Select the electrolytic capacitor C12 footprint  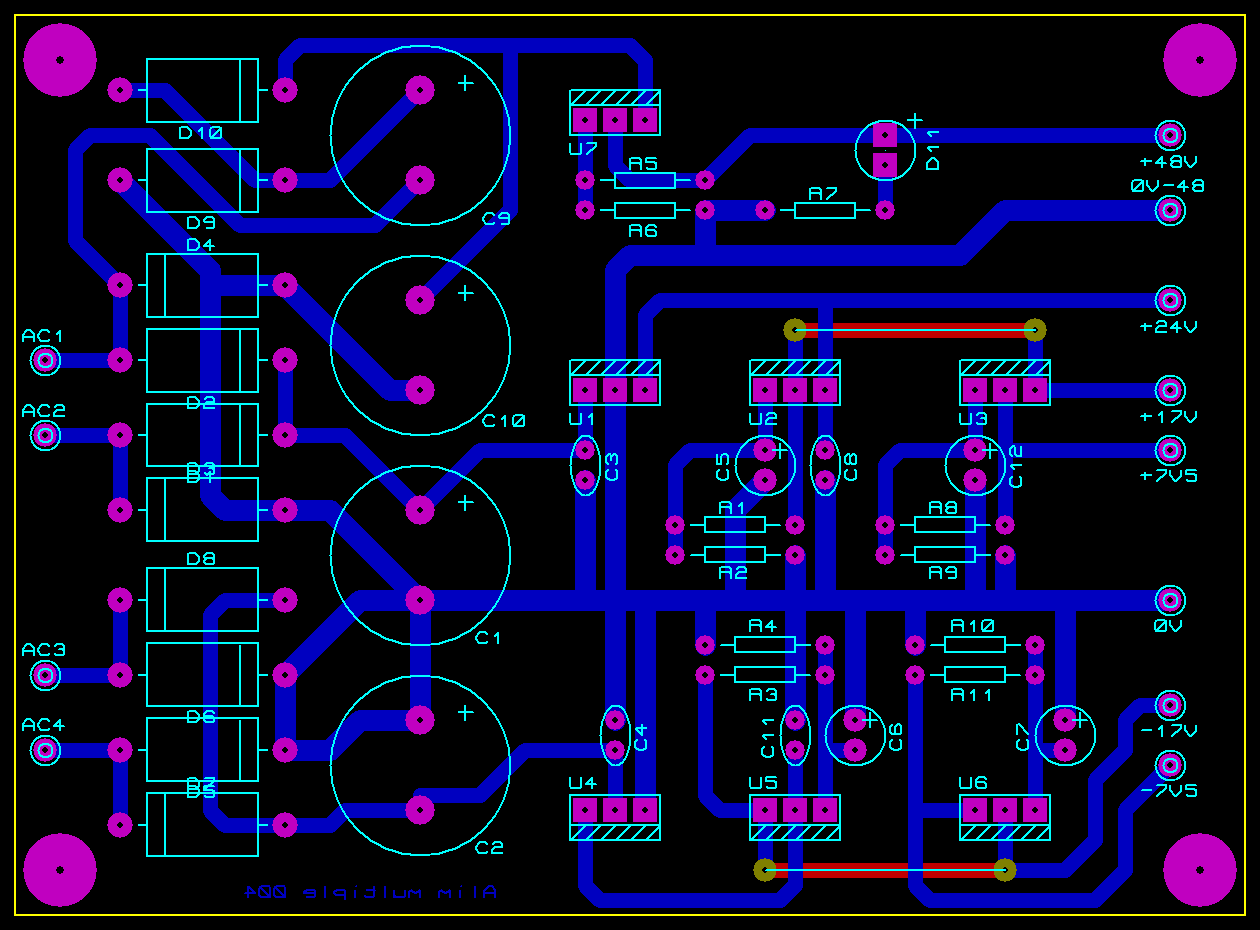[975, 465]
